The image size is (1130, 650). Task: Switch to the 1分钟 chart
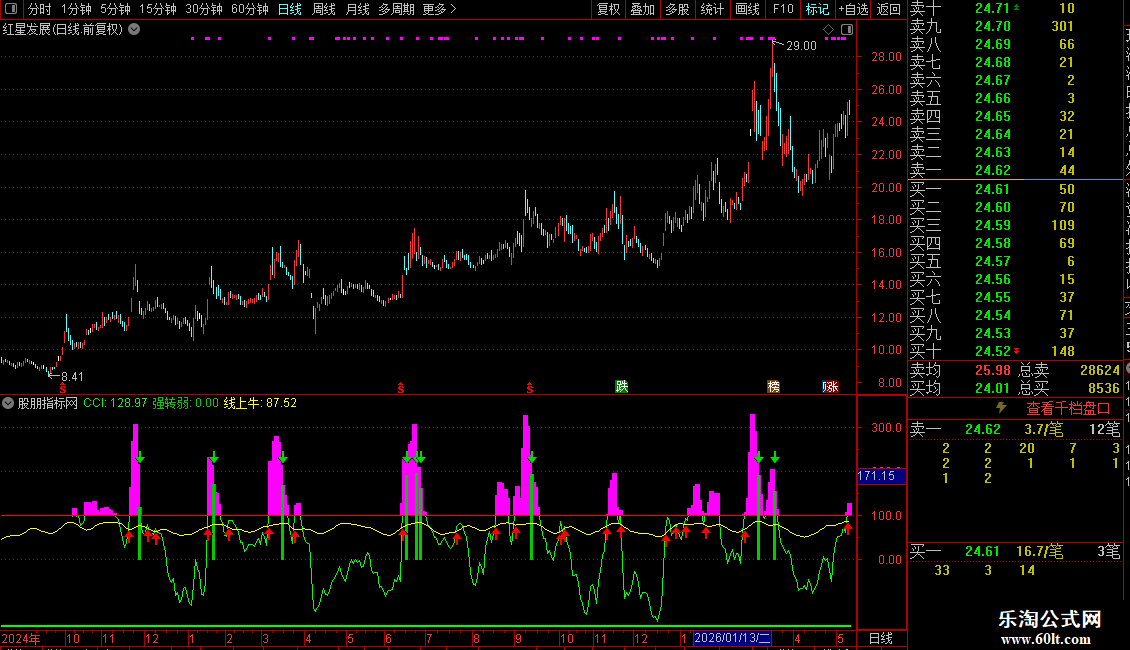click(x=76, y=9)
